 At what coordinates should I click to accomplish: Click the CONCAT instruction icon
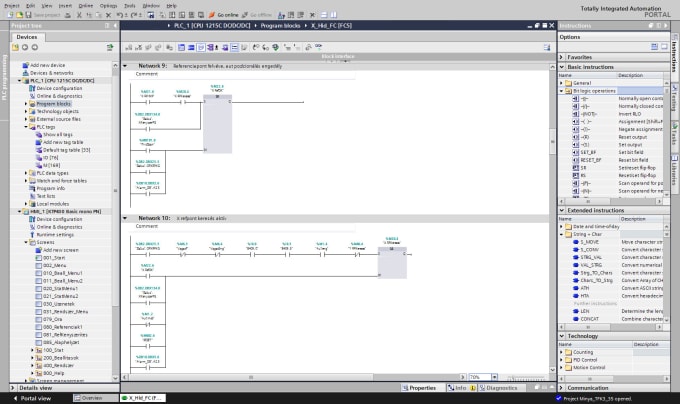click(x=576, y=319)
